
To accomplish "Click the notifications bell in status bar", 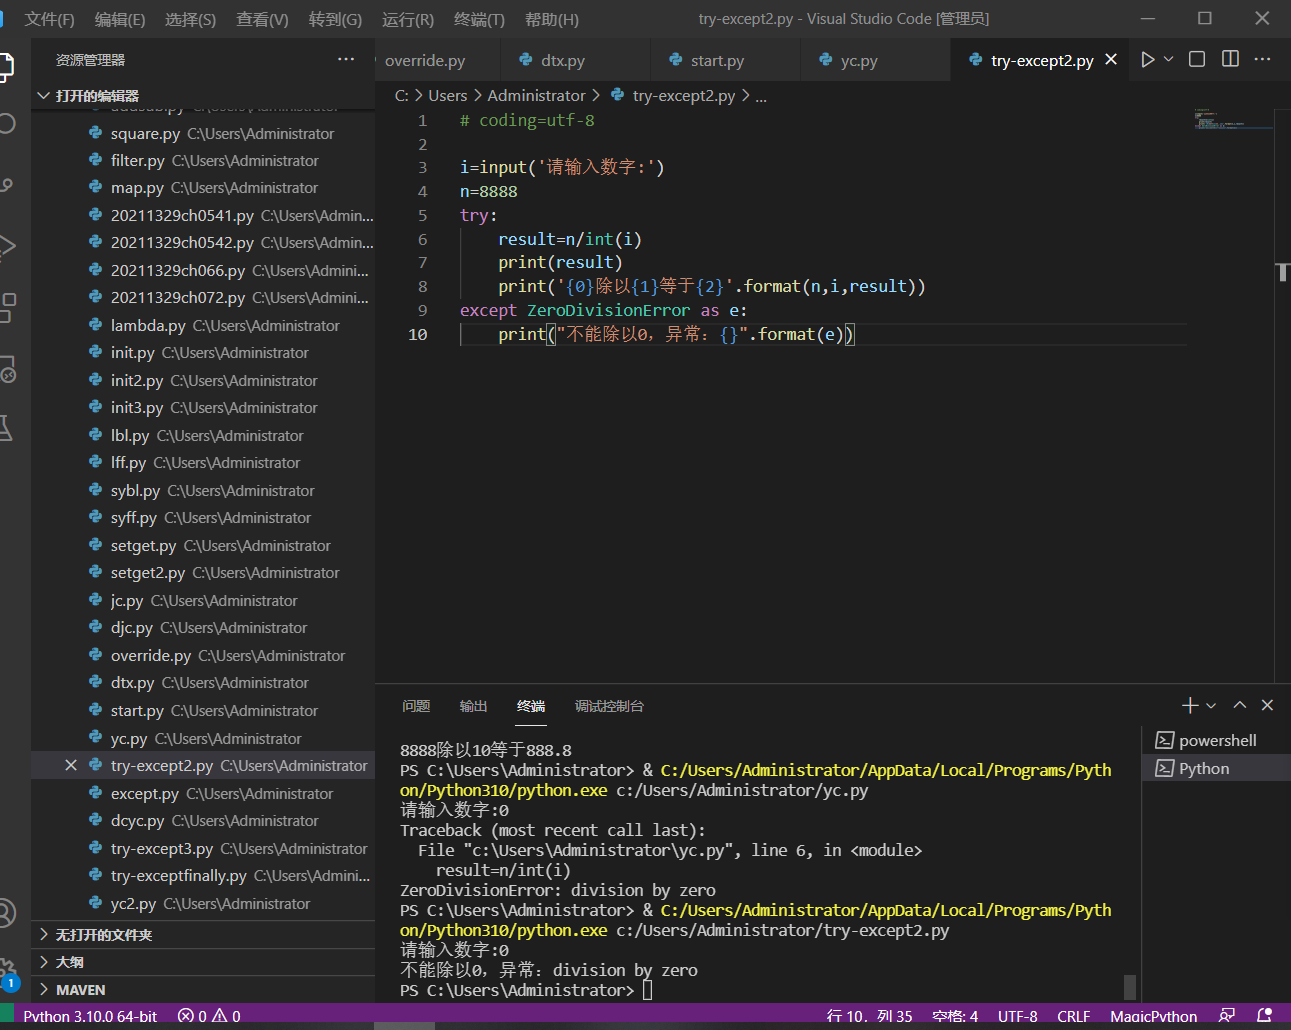I will coord(1264,1016).
